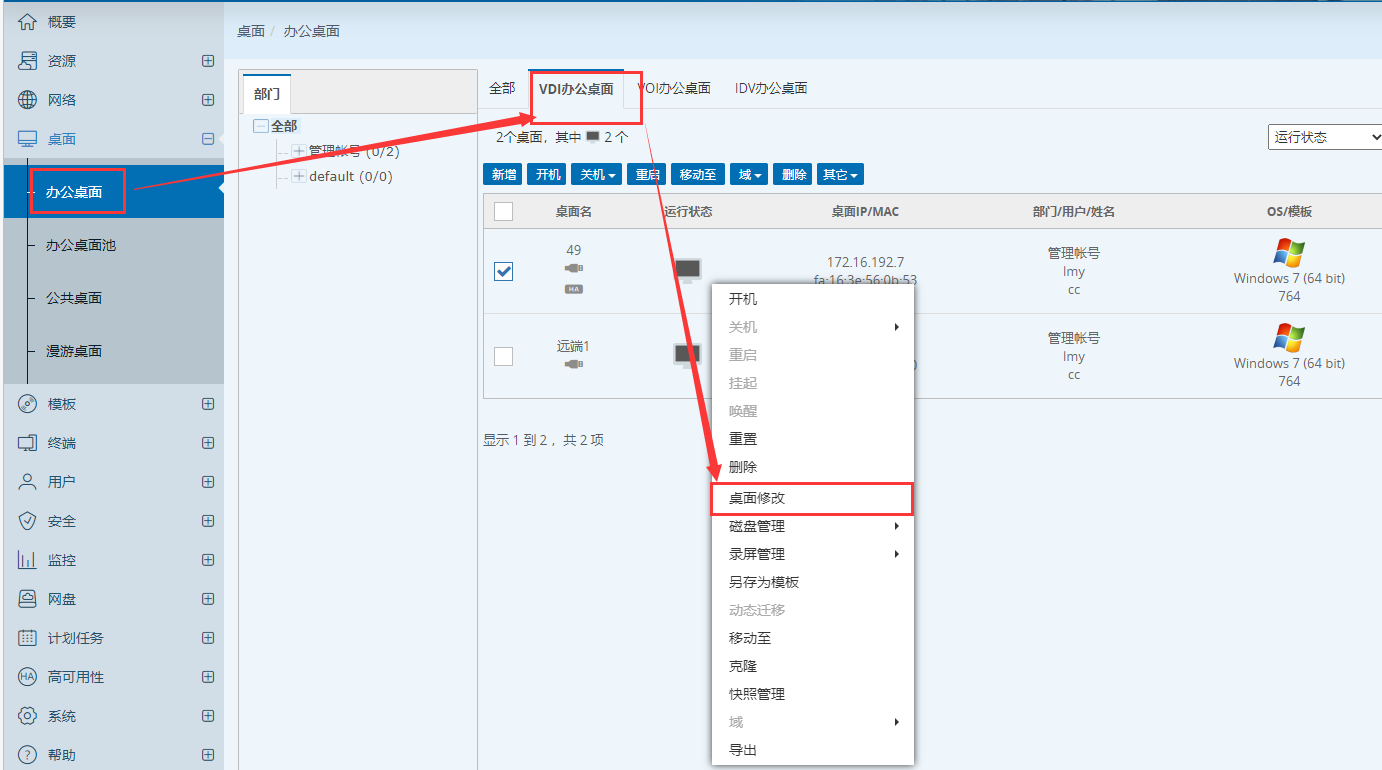The height and width of the screenshot is (770, 1382).
Task: Choose 快照管理 in the context menu
Action: pyautogui.click(x=757, y=694)
